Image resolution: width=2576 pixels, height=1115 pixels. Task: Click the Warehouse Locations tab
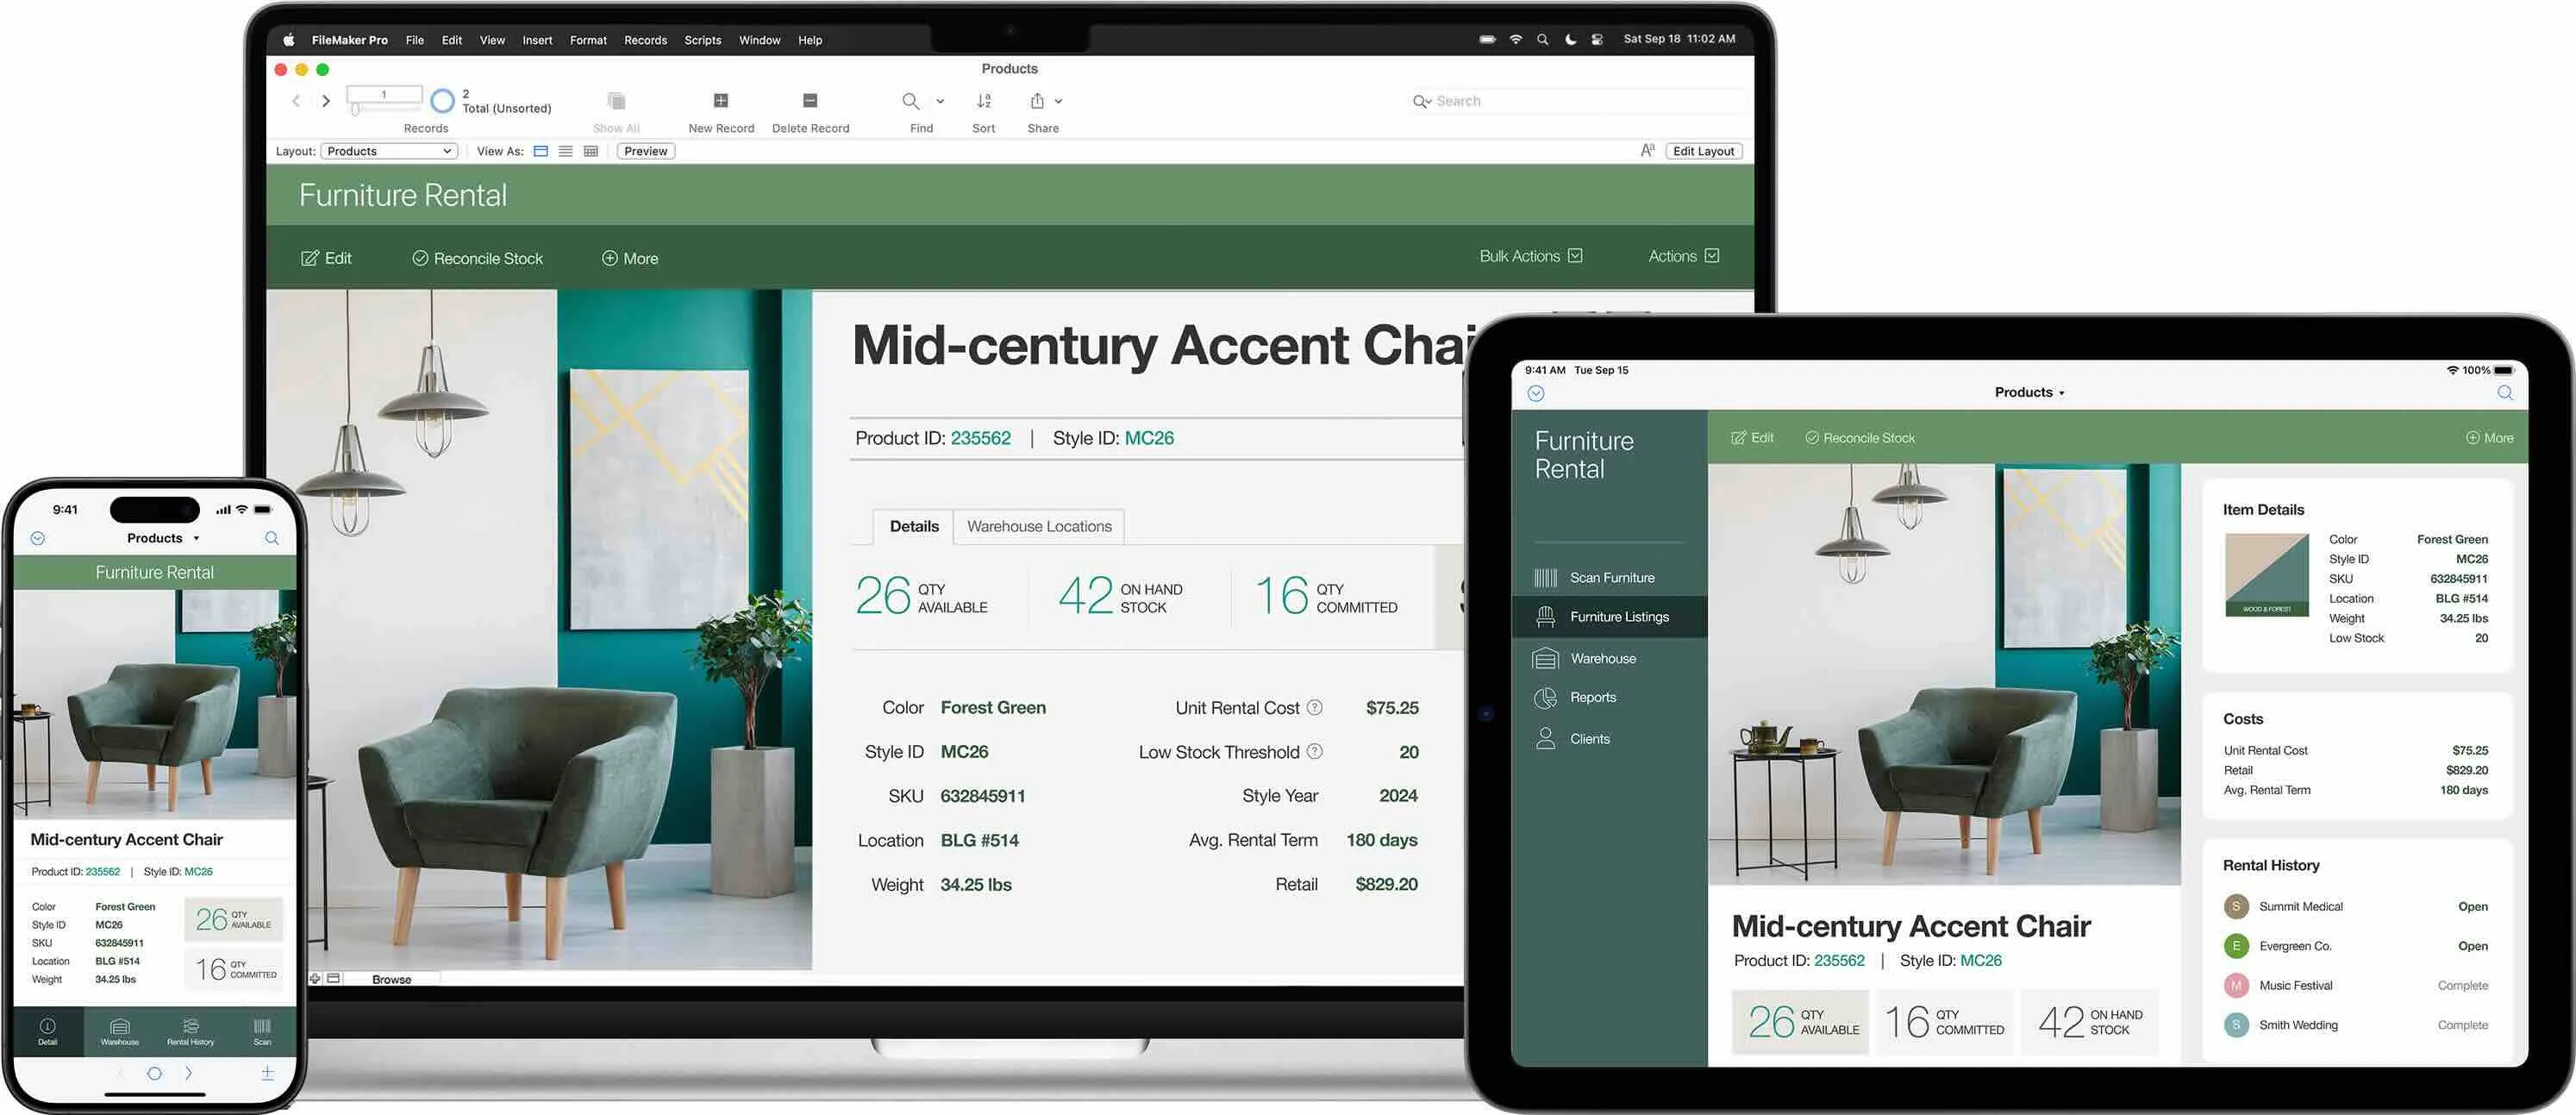click(1036, 525)
